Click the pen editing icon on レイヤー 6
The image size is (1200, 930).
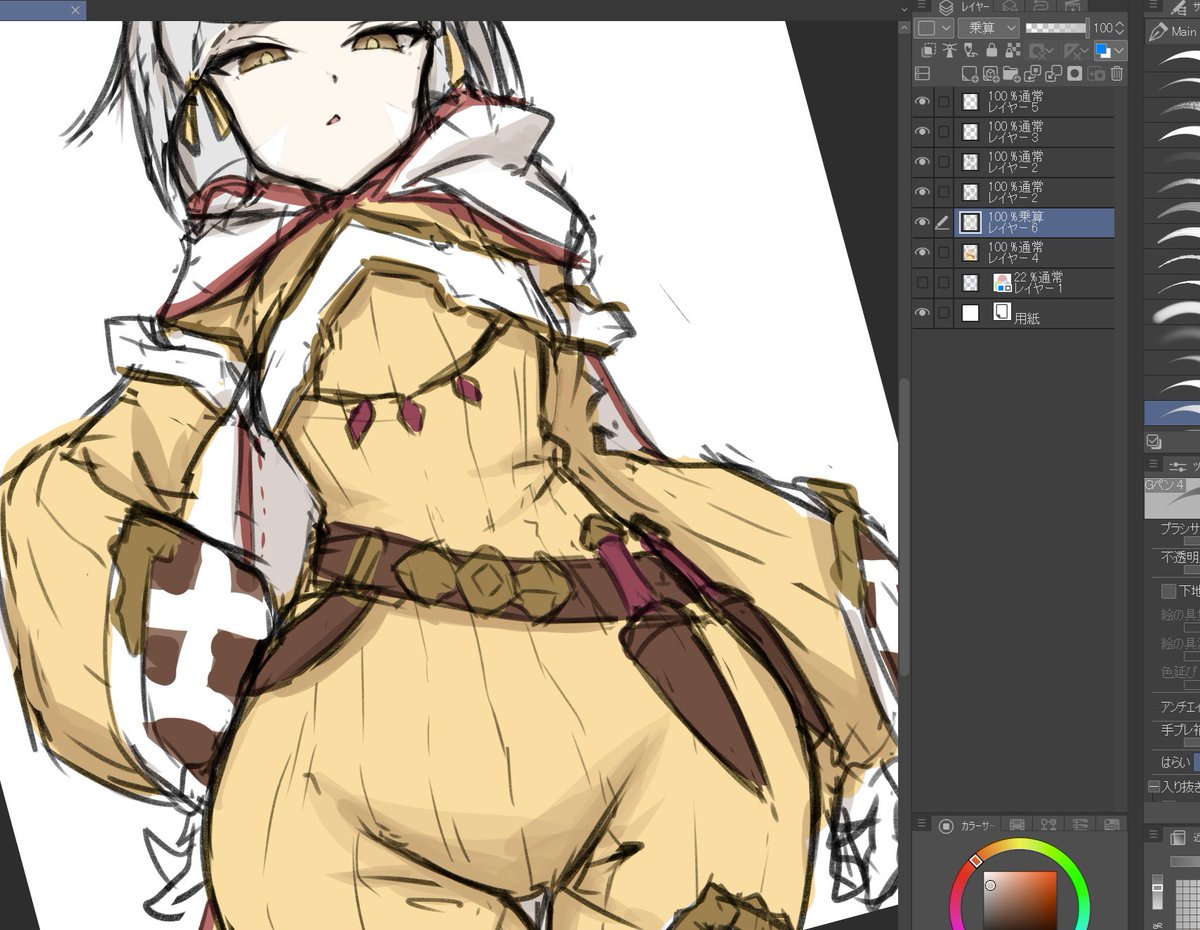[942, 223]
